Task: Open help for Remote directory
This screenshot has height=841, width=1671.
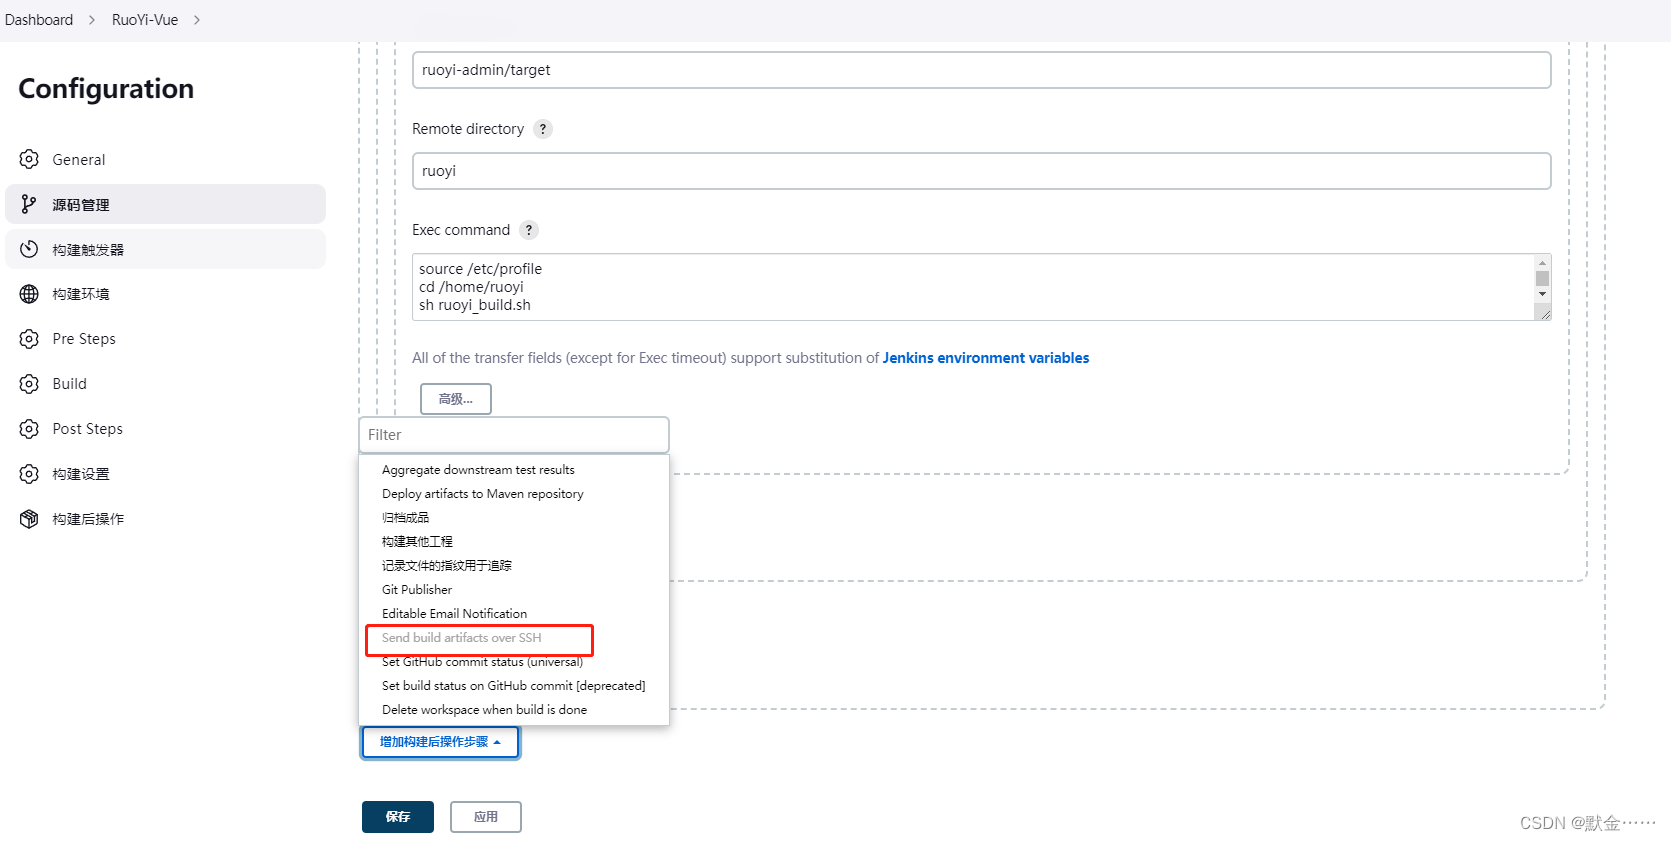Action: click(543, 129)
